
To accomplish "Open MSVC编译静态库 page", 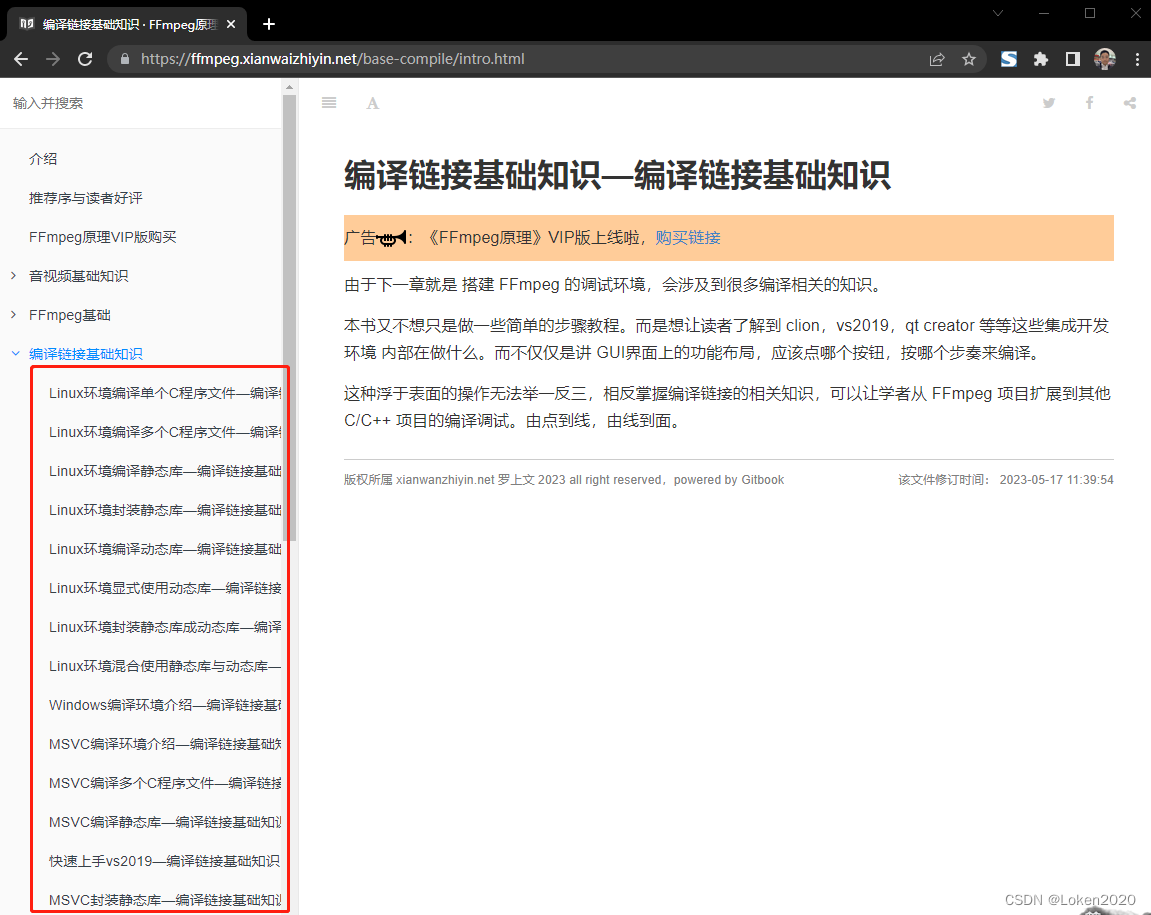I will click(164, 822).
